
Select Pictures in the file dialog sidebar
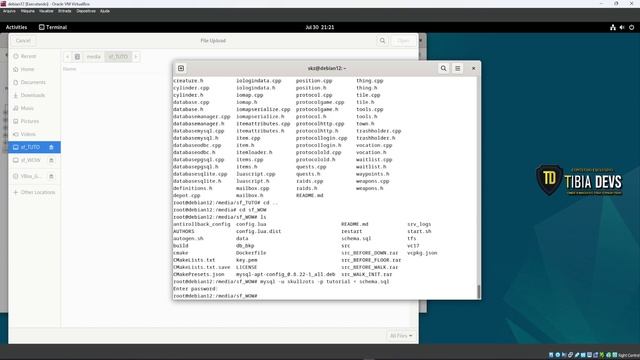tap(34, 121)
